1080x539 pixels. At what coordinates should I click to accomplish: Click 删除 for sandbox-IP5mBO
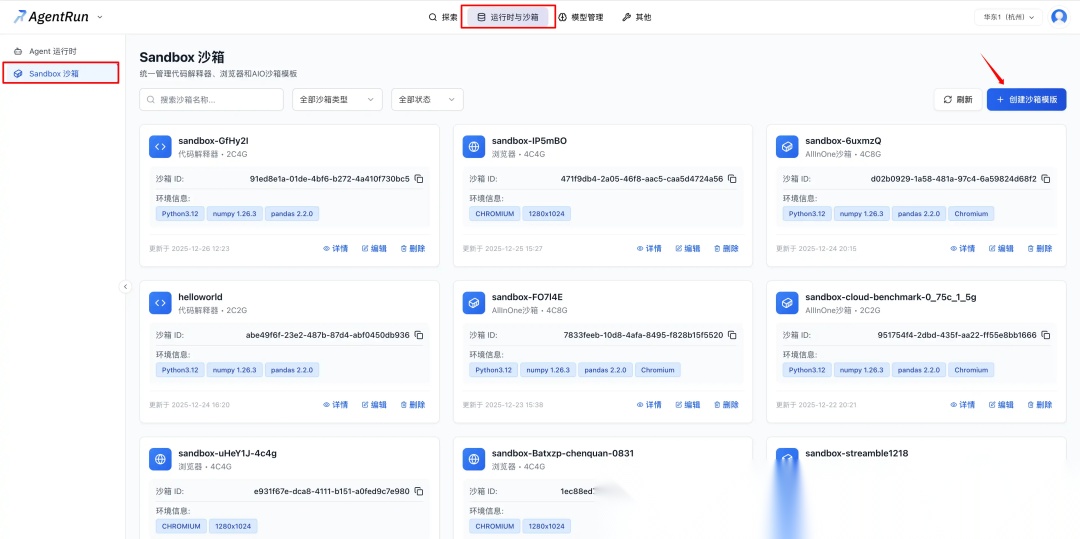point(726,249)
